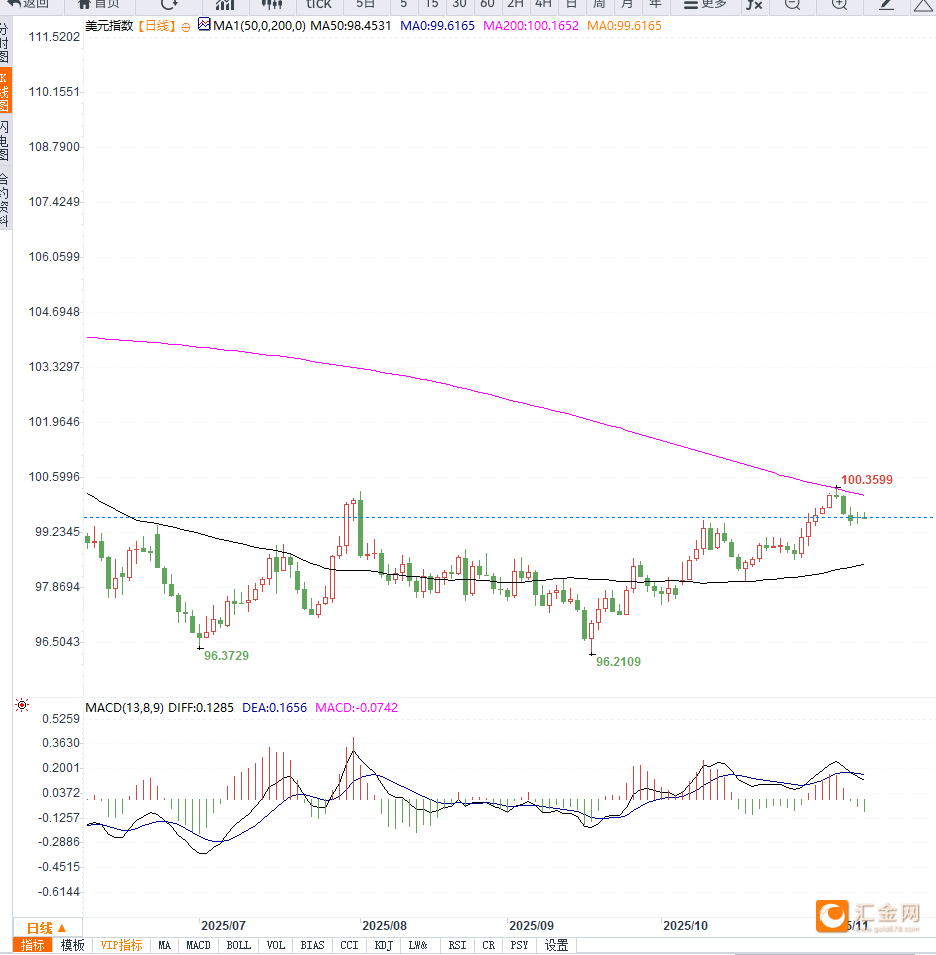Select the 周 weekly period button
The height and width of the screenshot is (955, 936).
point(599,4)
